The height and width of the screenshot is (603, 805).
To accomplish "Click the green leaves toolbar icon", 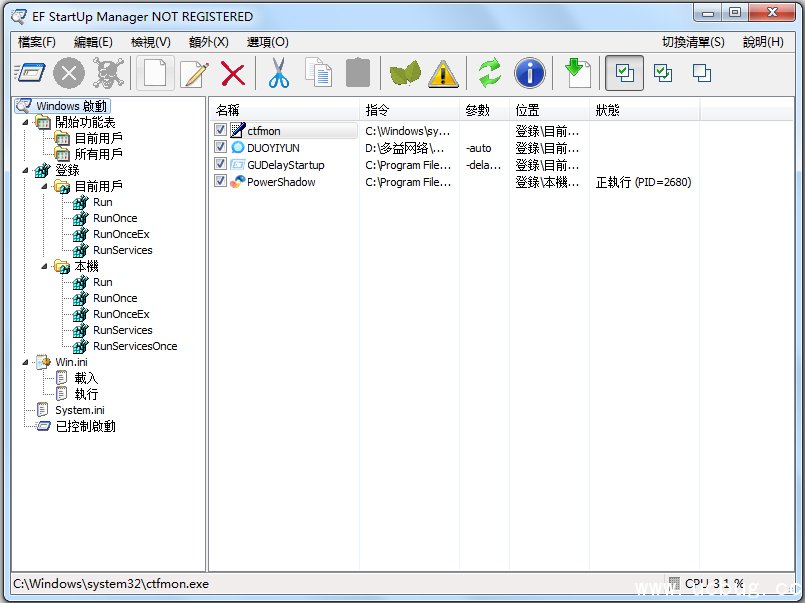I will (x=405, y=73).
